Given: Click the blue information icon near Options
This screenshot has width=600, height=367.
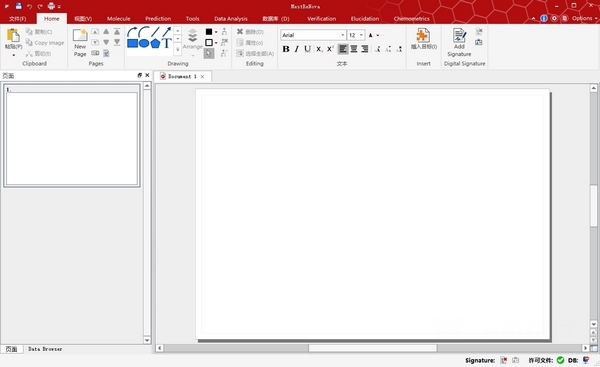Looking at the screenshot, I should point(544,18).
